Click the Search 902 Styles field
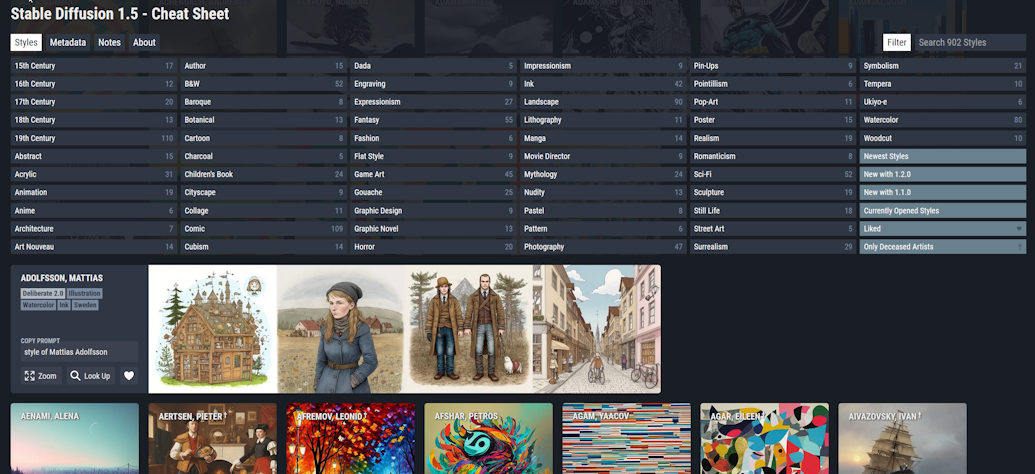Viewport: 1035px width, 474px height. pos(970,42)
